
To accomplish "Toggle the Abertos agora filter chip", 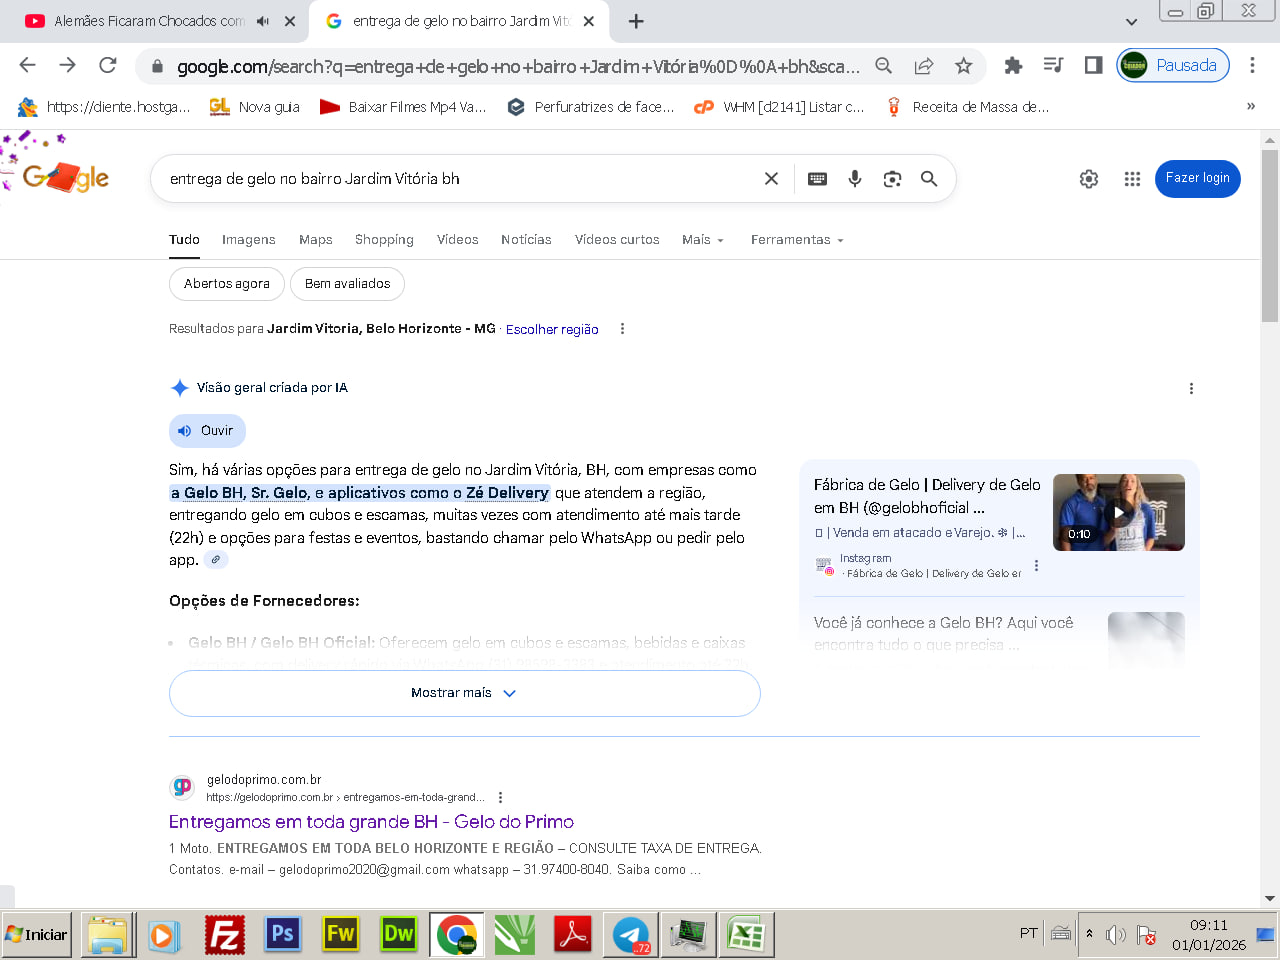I will pos(227,284).
